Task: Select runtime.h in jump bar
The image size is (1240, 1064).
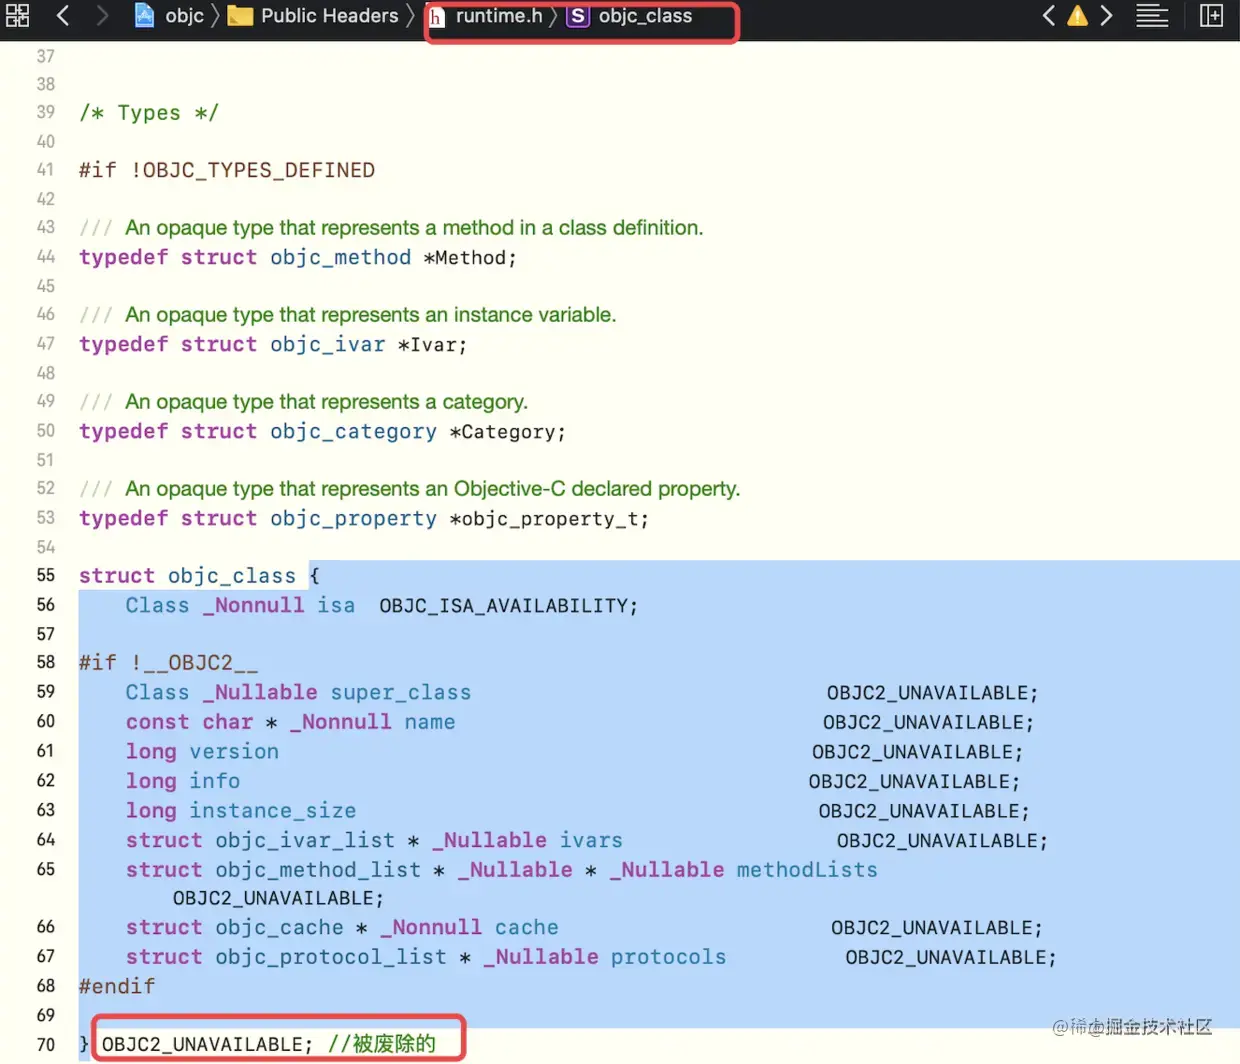Action: (x=485, y=16)
